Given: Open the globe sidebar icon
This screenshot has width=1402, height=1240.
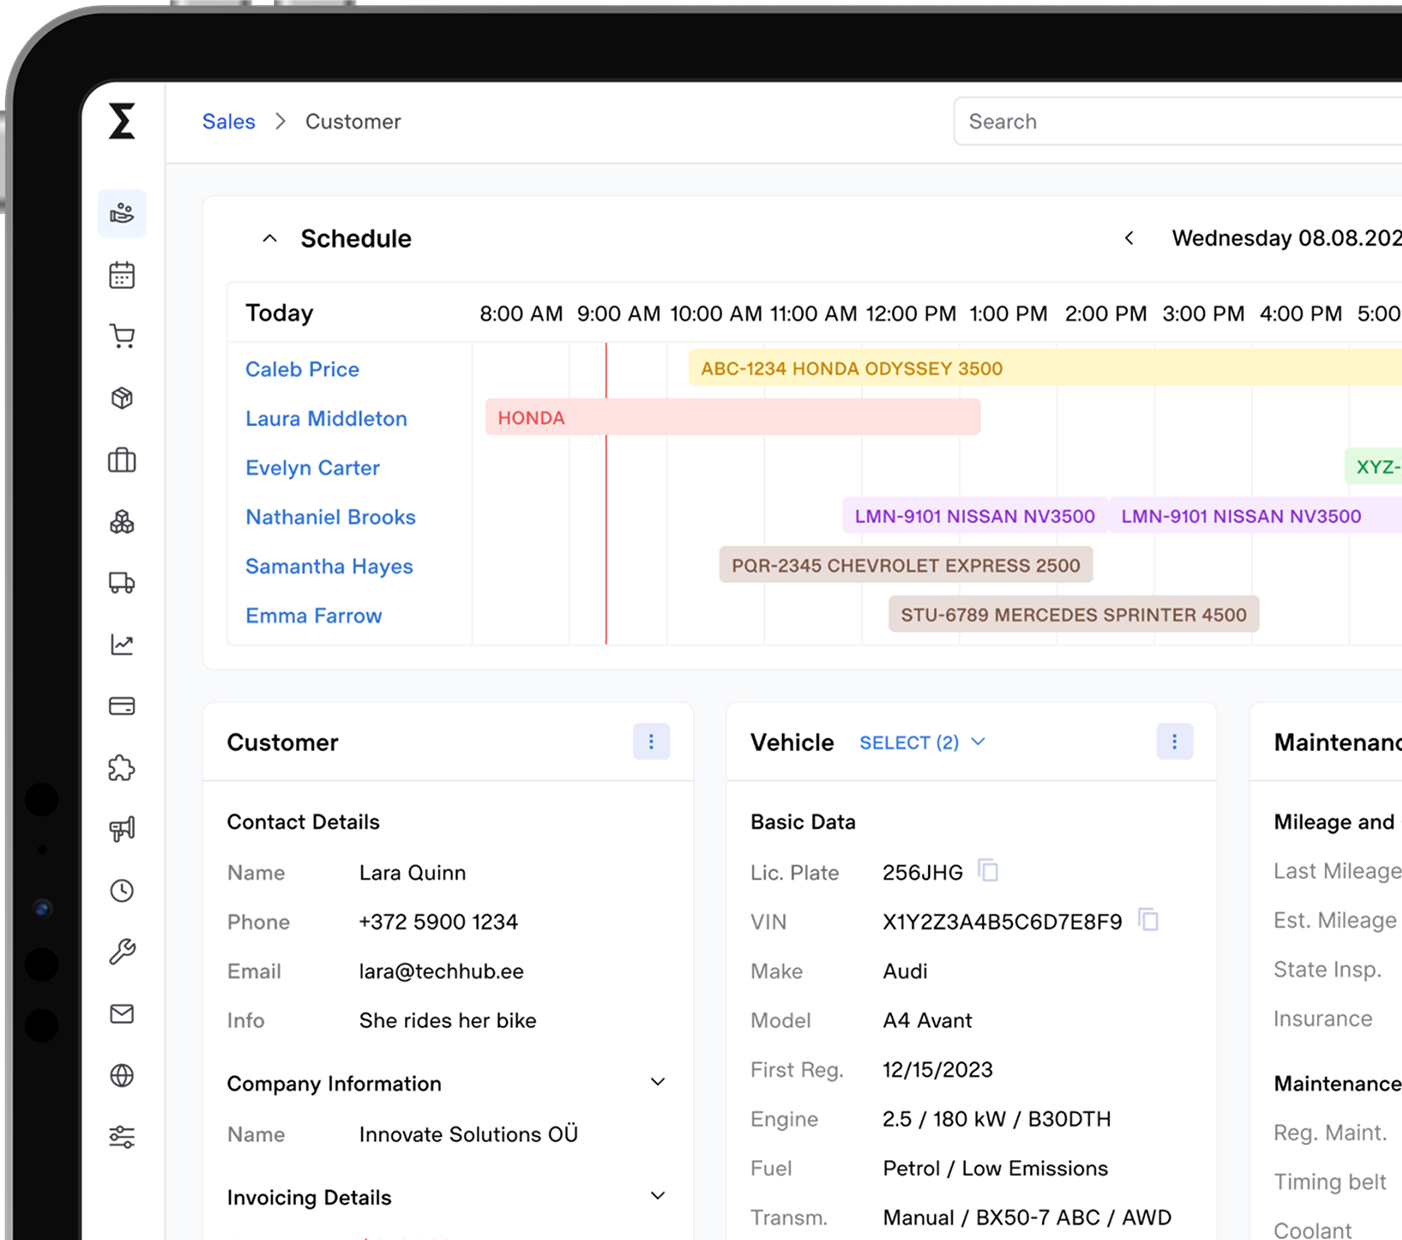Looking at the screenshot, I should (122, 1075).
